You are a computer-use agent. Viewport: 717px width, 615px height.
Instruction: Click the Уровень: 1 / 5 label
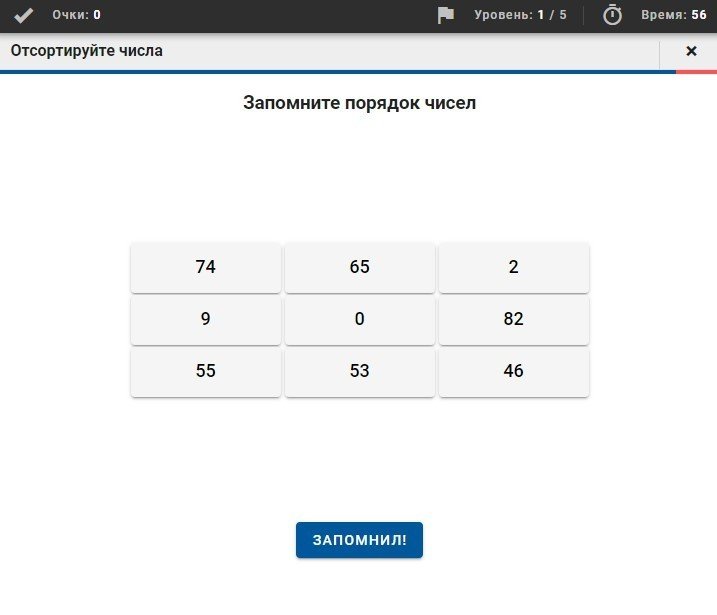(520, 15)
